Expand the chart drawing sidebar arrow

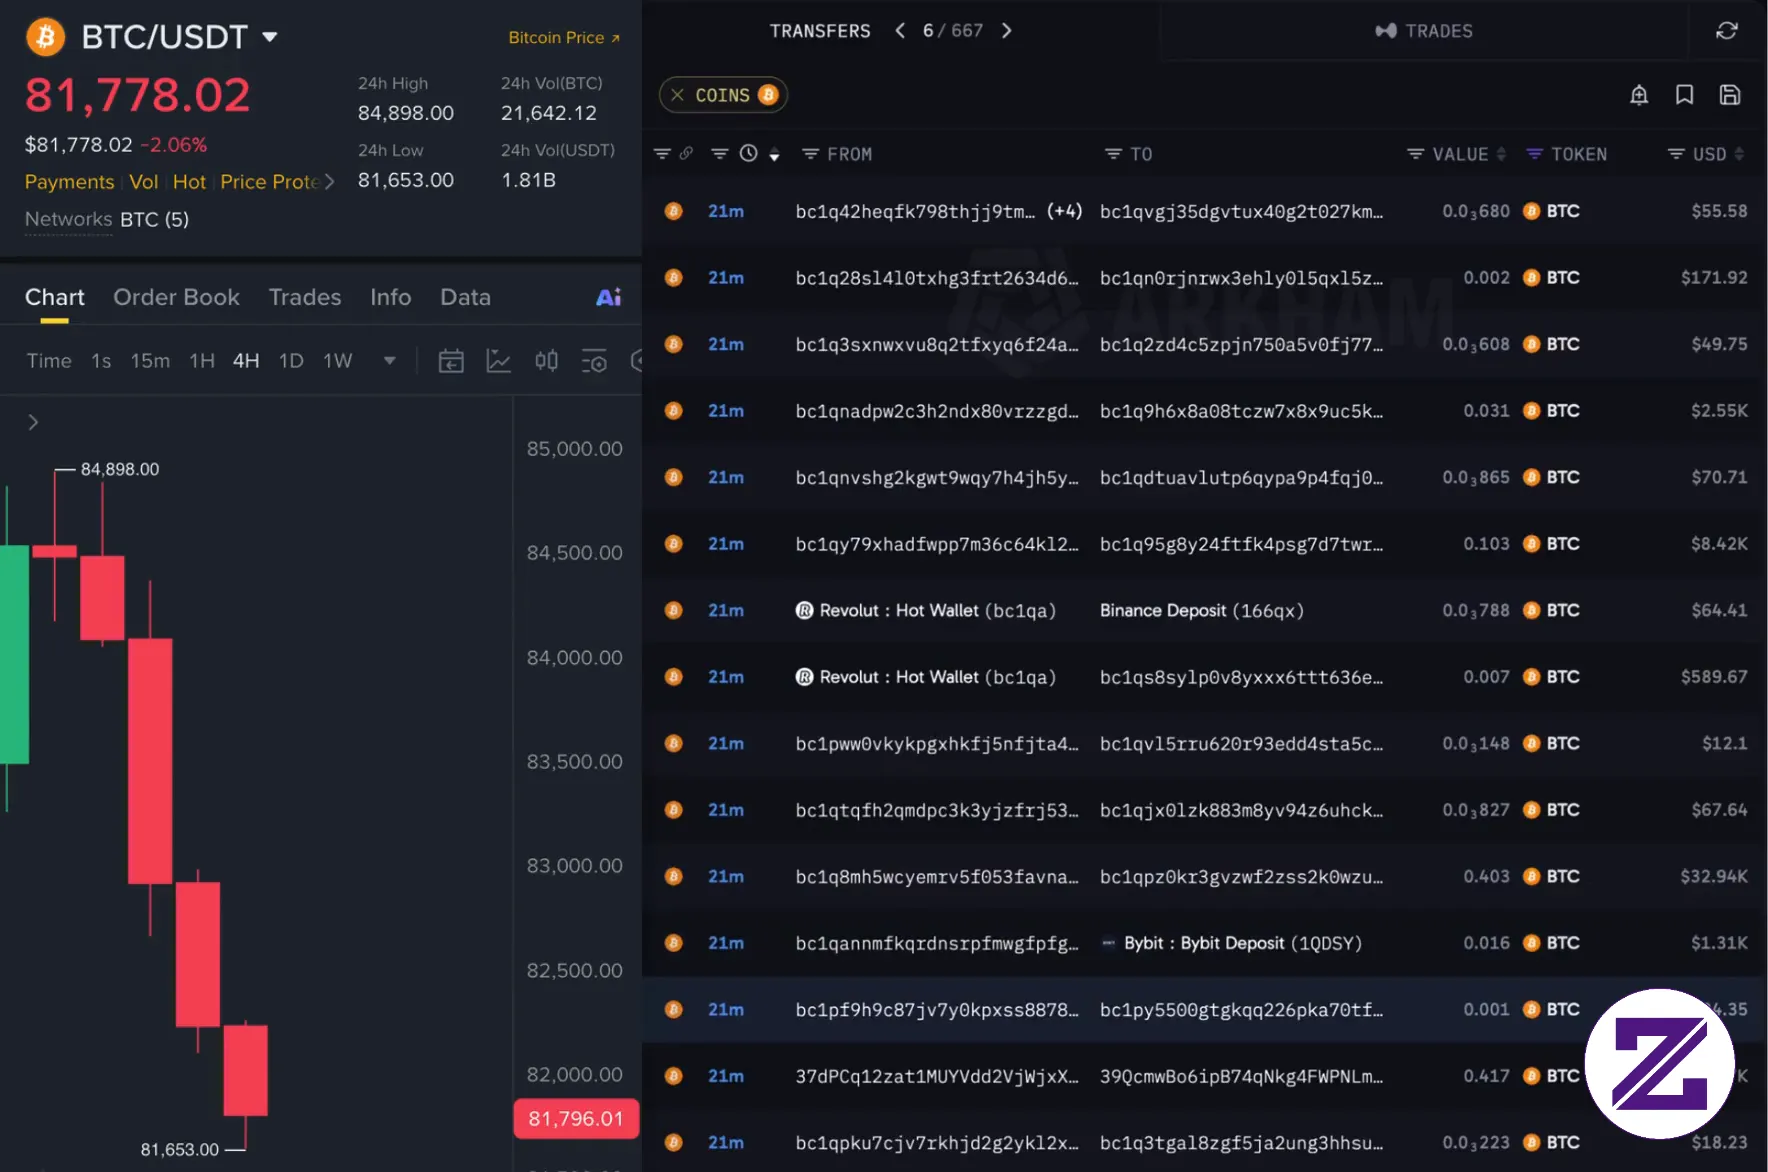pos(33,422)
